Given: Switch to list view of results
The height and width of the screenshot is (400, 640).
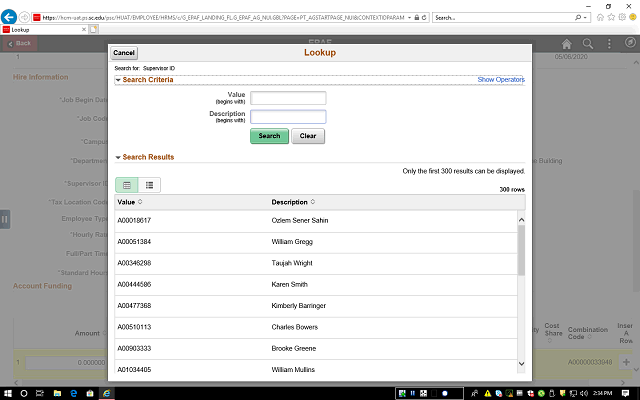Looking at the screenshot, I should pyautogui.click(x=149, y=185).
